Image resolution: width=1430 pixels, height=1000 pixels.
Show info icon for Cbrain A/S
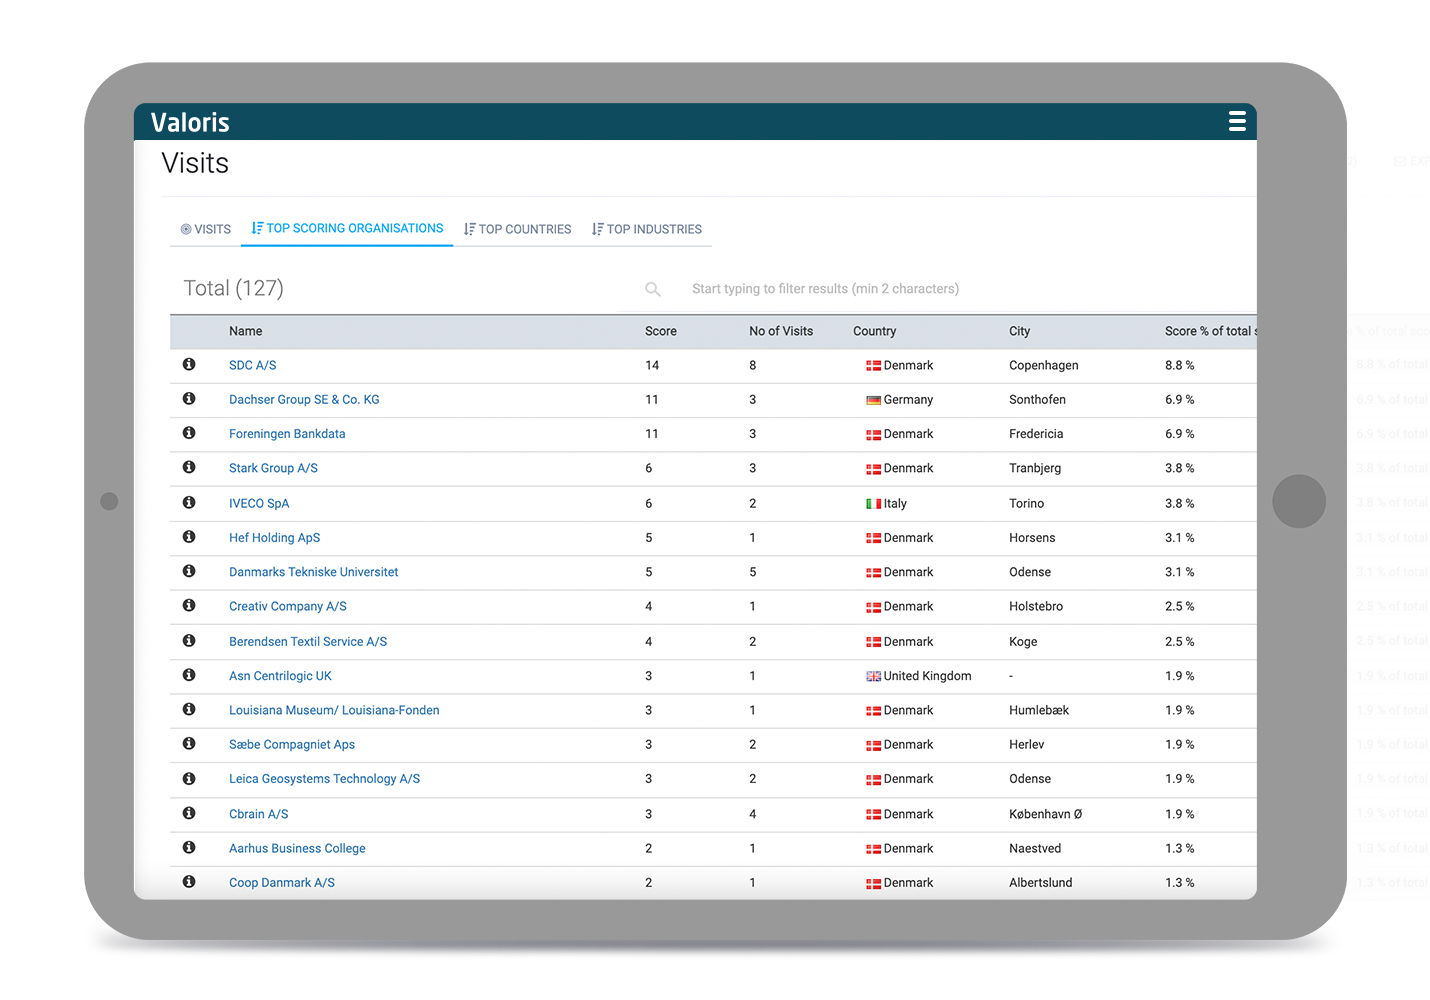189,813
